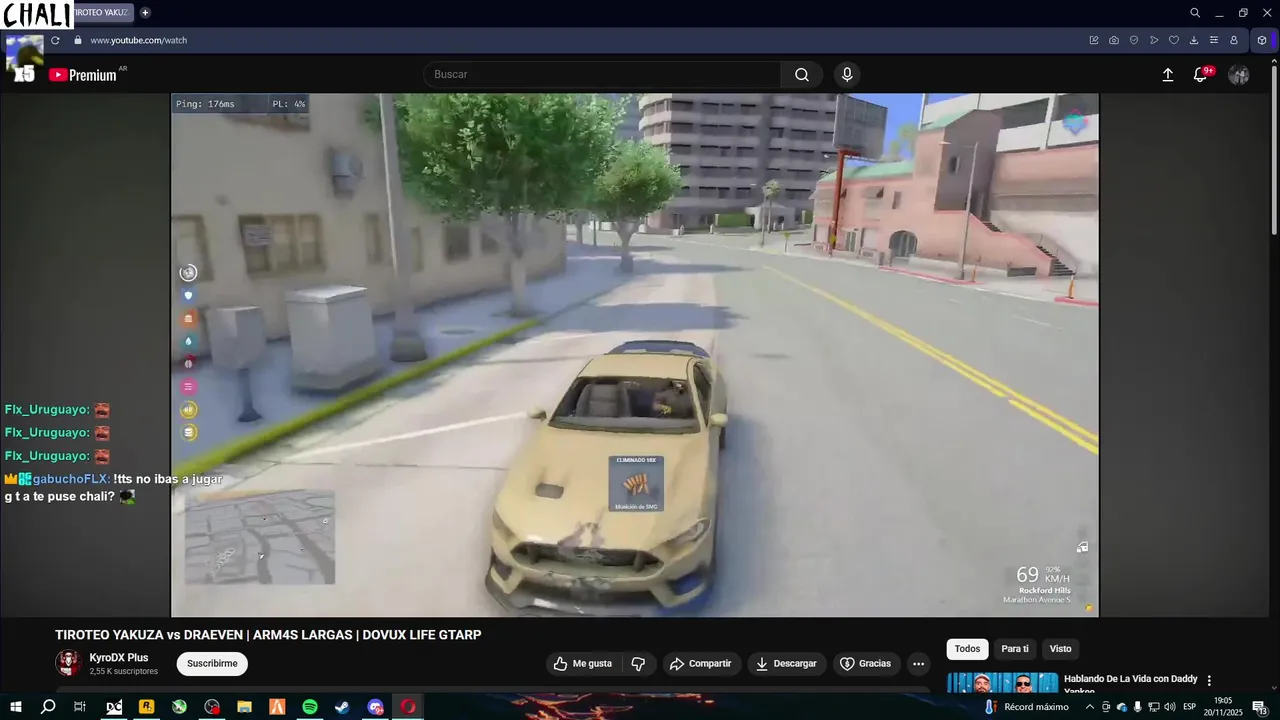Image resolution: width=1280 pixels, height=720 pixels.
Task: Open the Daddy Yankee video thumbnail
Action: 1002,682
